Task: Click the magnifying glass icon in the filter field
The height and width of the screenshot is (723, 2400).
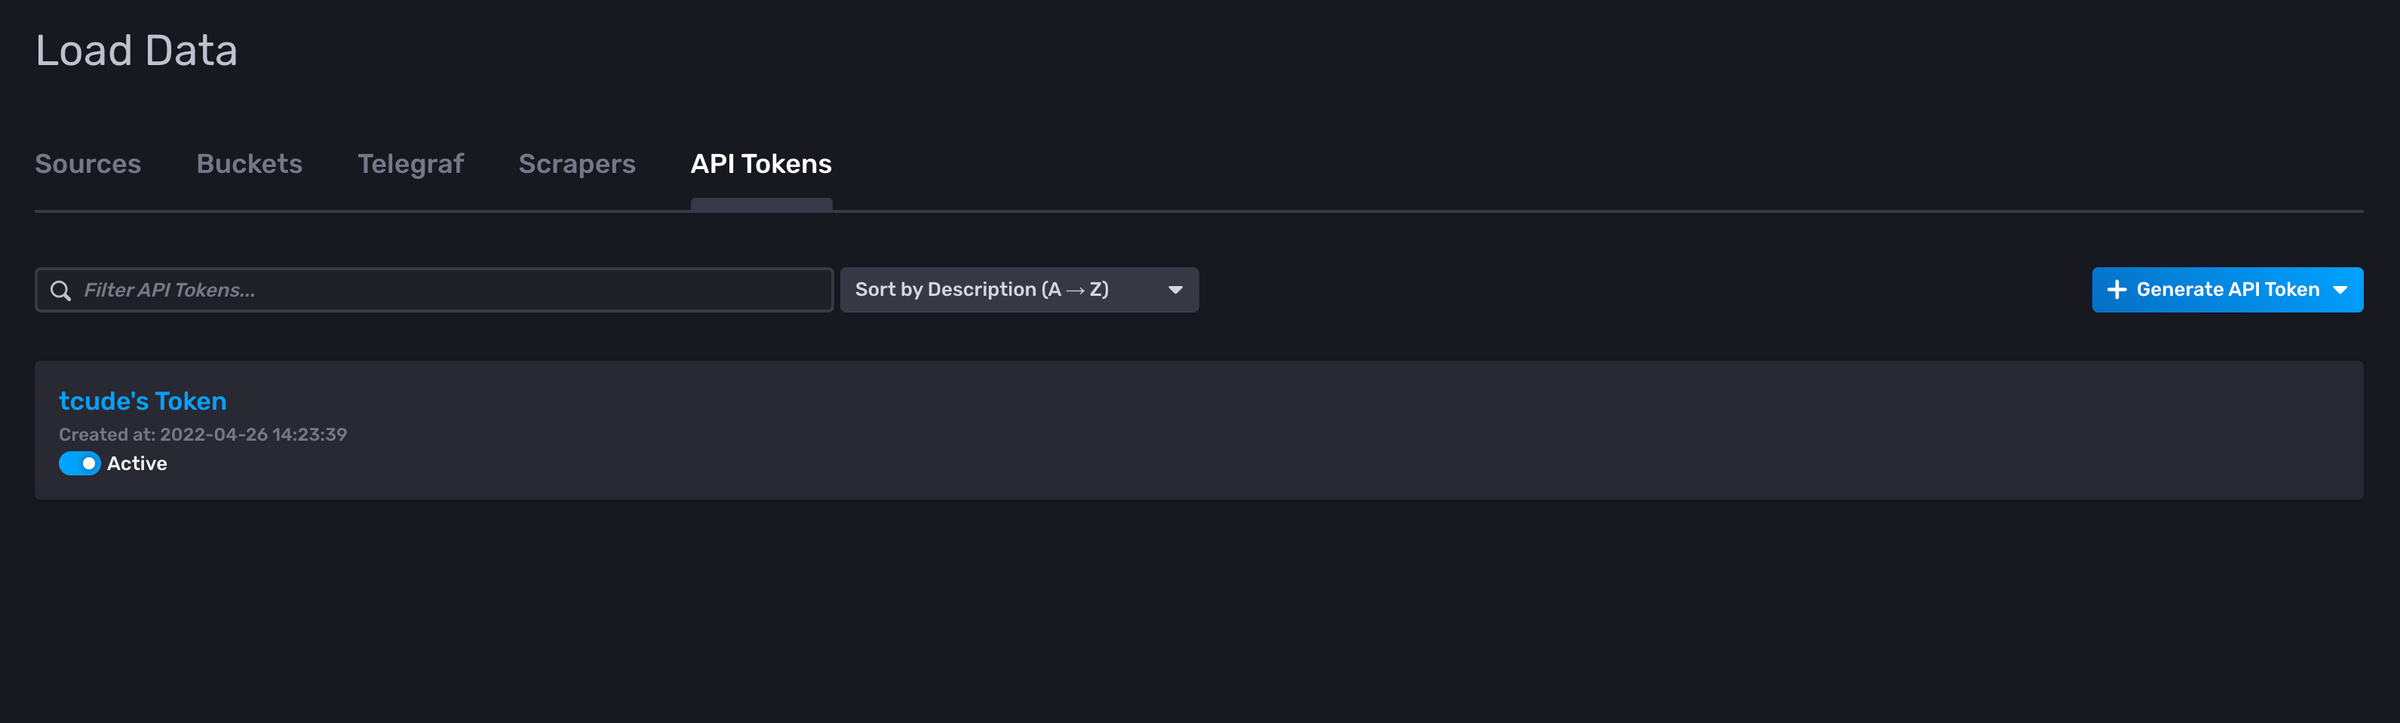Action: [x=61, y=290]
